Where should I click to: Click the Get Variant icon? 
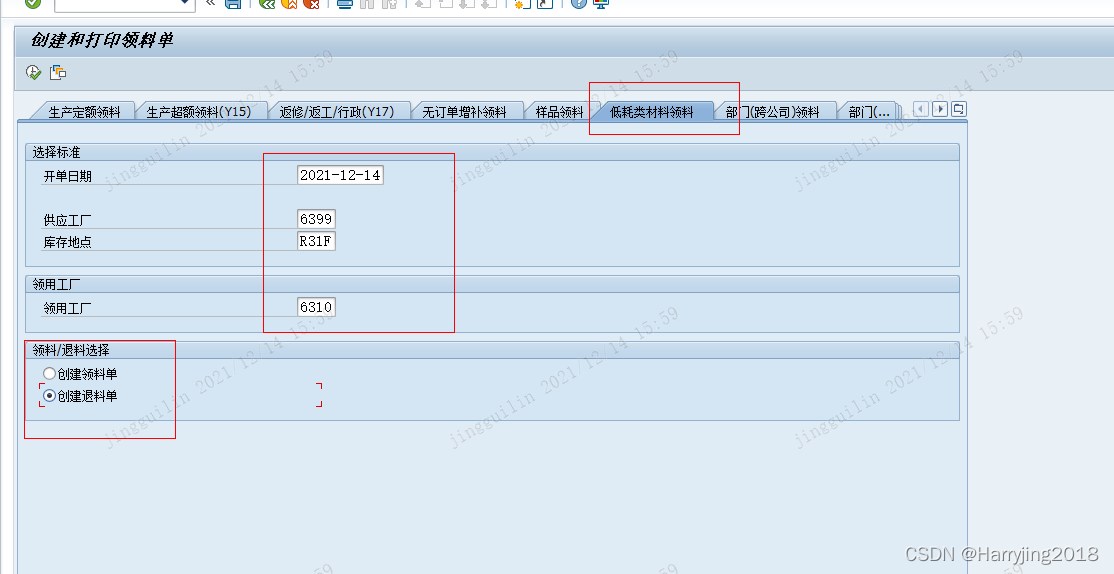tap(58, 72)
